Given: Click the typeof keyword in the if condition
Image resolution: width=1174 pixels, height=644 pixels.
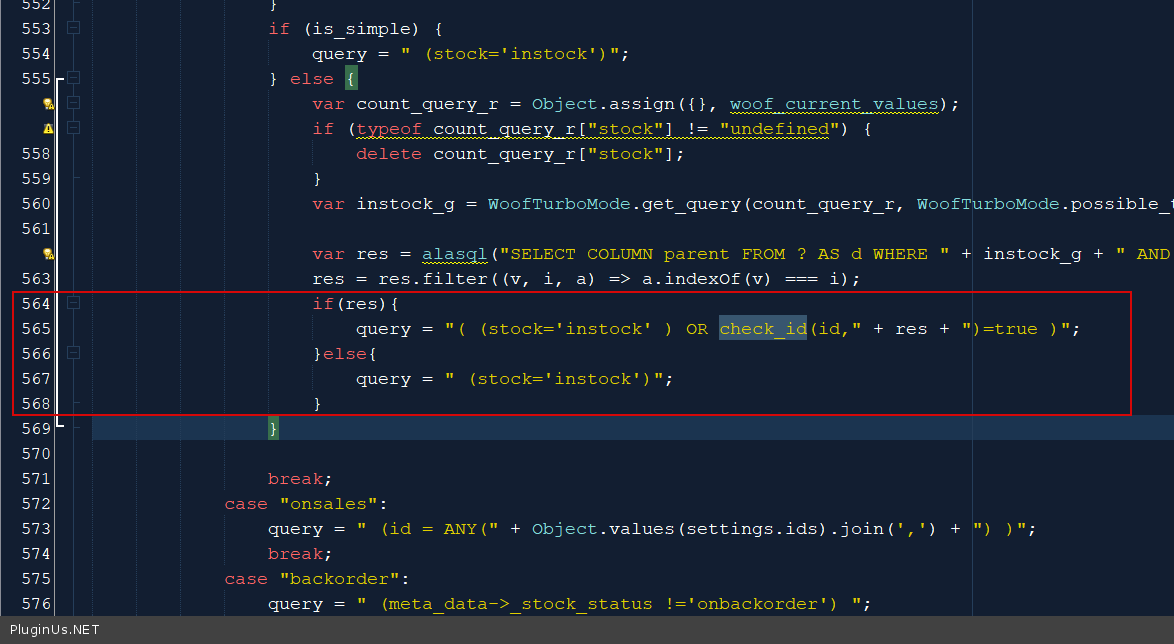Looking at the screenshot, I should click(389, 129).
